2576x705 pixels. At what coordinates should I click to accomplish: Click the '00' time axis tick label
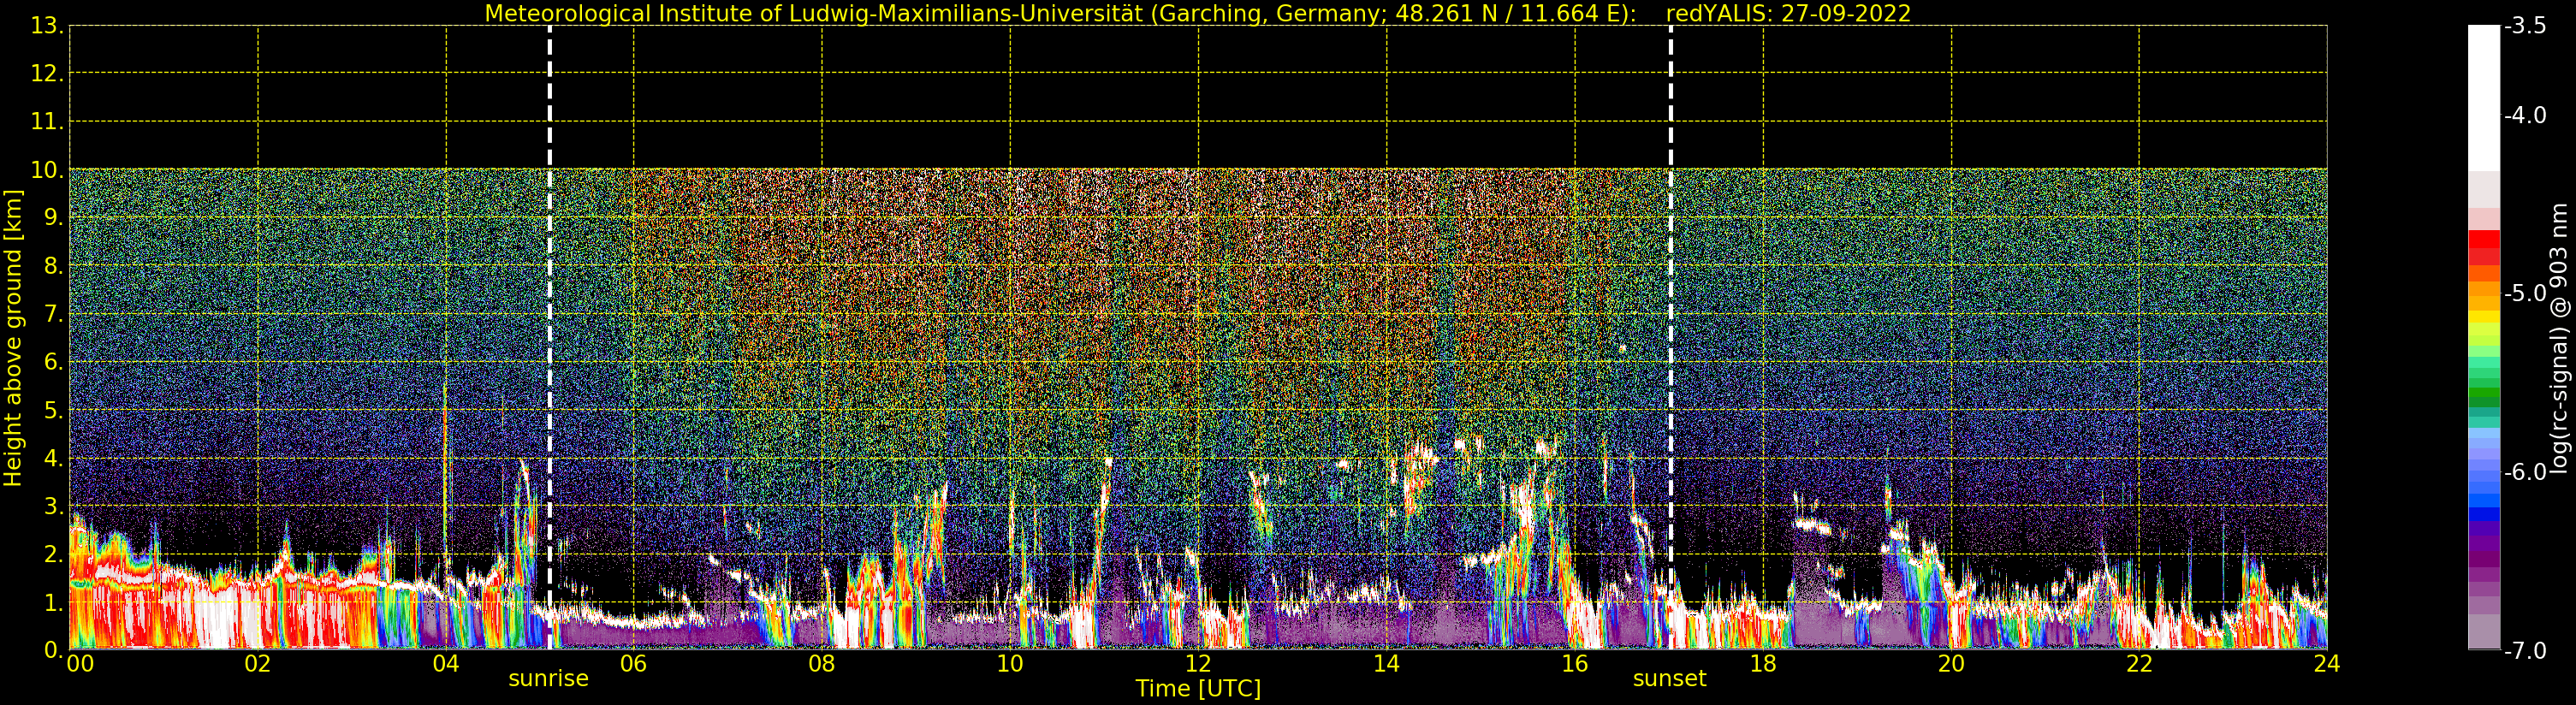pyautogui.click(x=80, y=664)
